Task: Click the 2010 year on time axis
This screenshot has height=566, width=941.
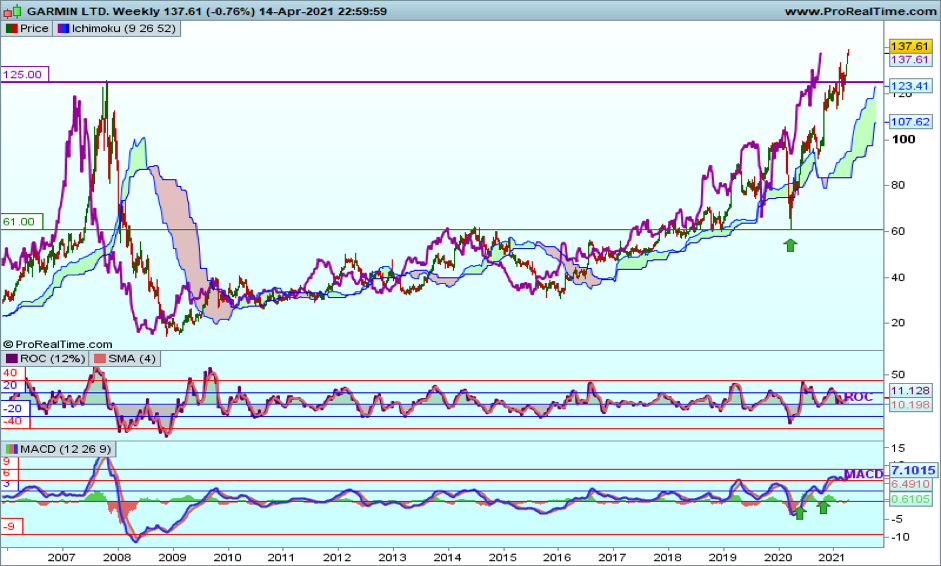Action: coord(227,558)
